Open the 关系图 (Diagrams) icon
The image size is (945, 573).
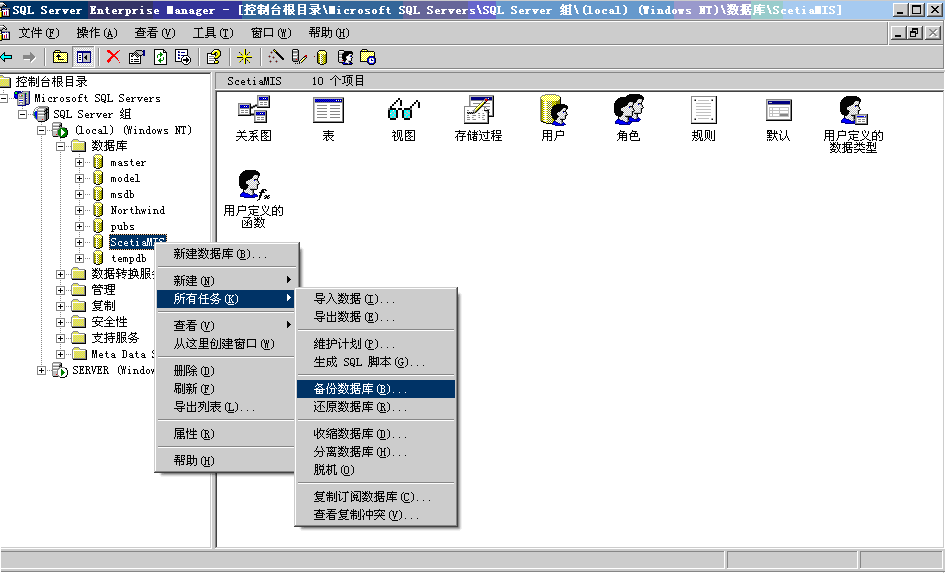[253, 111]
